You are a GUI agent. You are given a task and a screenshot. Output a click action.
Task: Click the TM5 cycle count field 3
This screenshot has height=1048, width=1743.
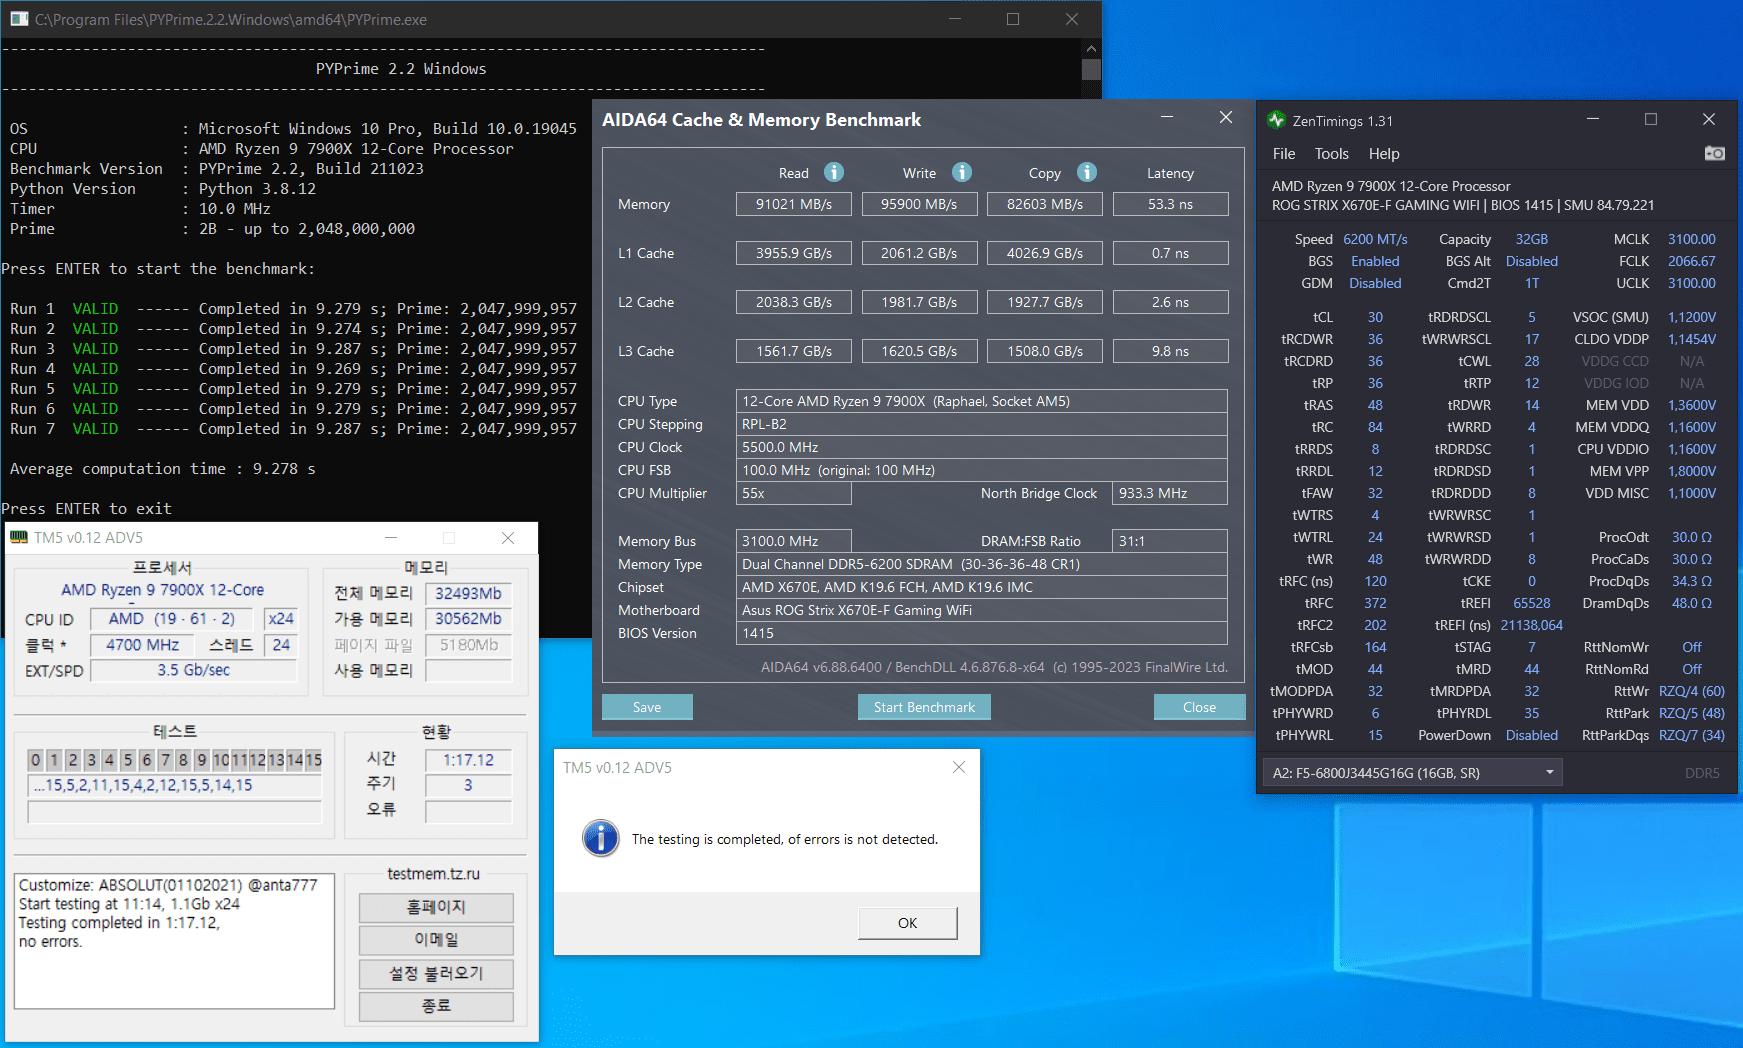tap(468, 785)
